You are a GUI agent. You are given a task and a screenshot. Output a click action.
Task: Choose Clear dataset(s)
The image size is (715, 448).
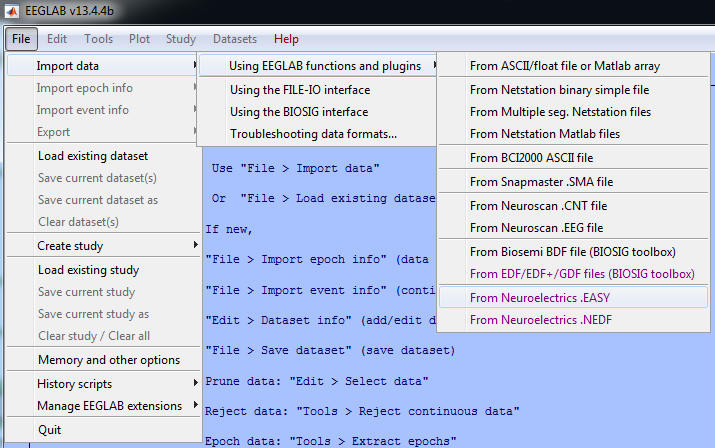tap(104, 221)
